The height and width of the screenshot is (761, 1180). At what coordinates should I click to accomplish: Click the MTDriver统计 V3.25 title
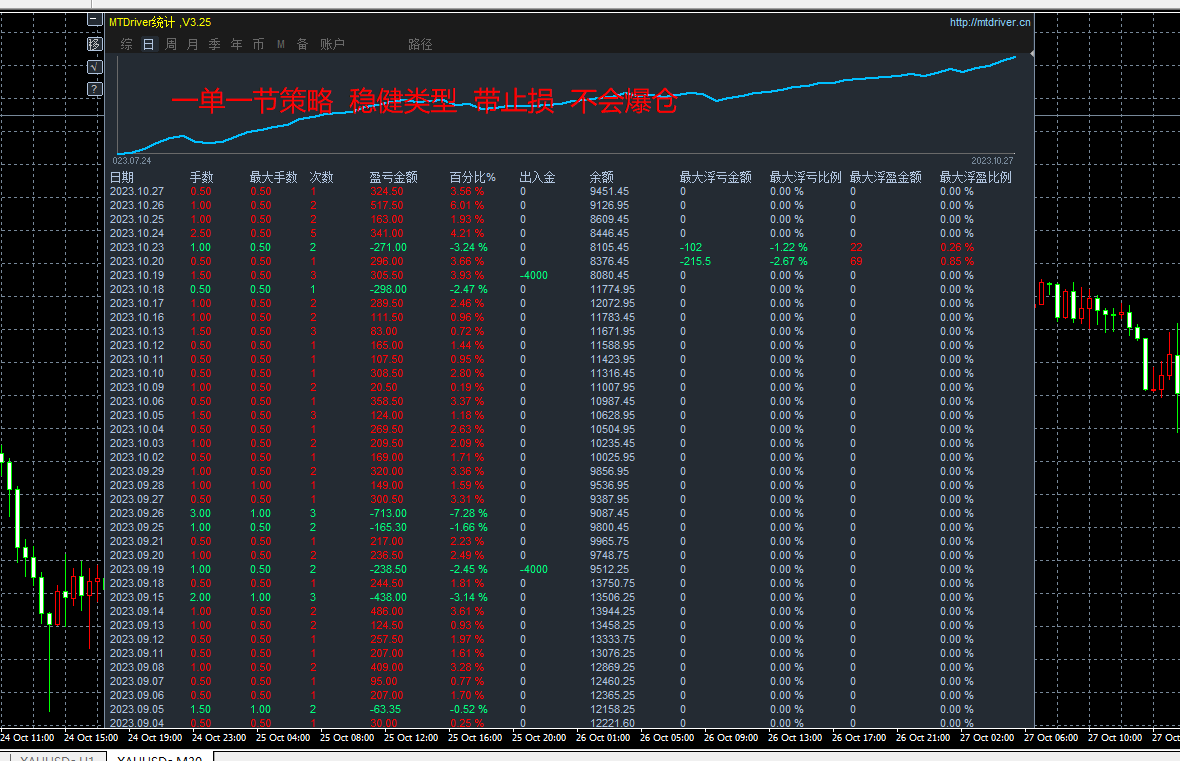(x=160, y=23)
